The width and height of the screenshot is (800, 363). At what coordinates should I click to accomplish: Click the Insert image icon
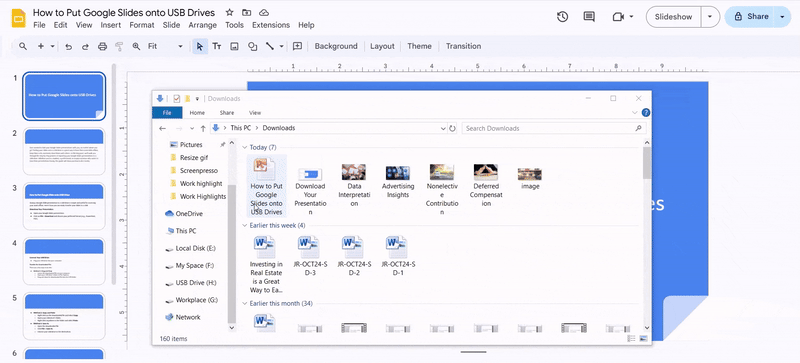[x=235, y=46]
